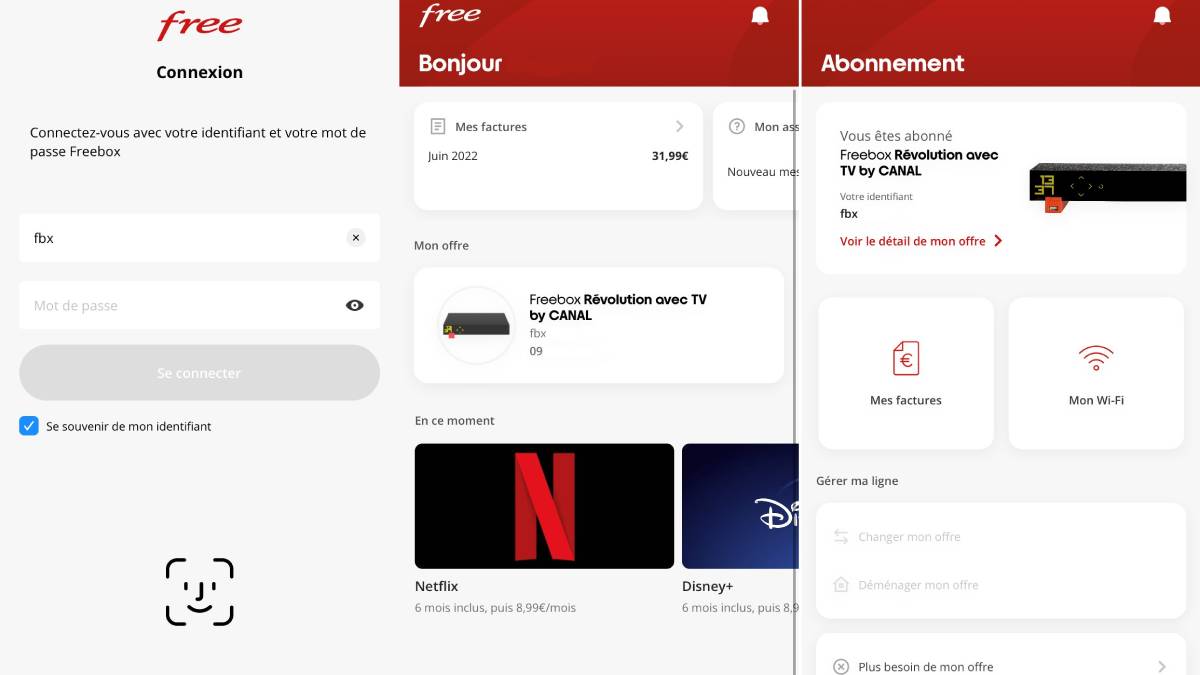Open the Freebox Révolution offer card
Image resolution: width=1200 pixels, height=675 pixels.
[599, 325]
